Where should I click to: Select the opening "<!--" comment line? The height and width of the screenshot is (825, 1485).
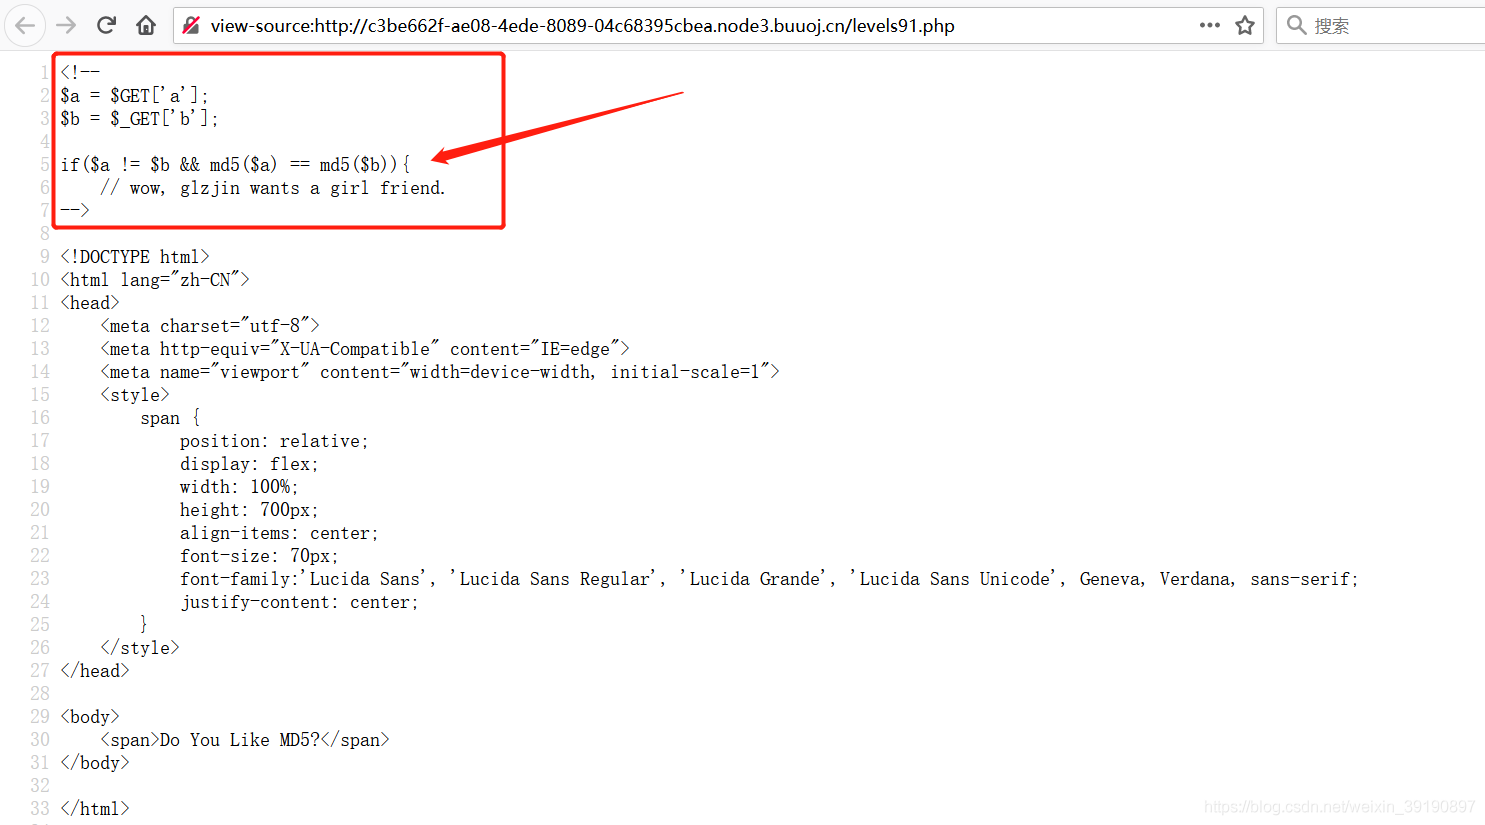coord(80,72)
